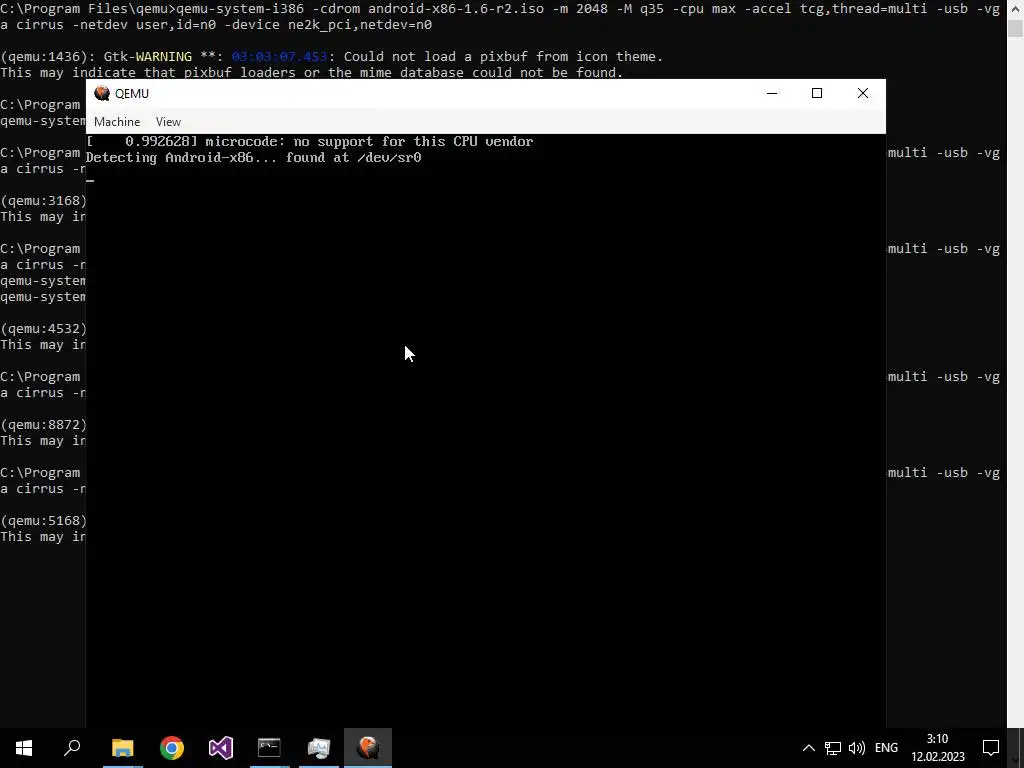Open the Machine menu in QEMU
Image resolution: width=1024 pixels, height=768 pixels.
pos(117,122)
